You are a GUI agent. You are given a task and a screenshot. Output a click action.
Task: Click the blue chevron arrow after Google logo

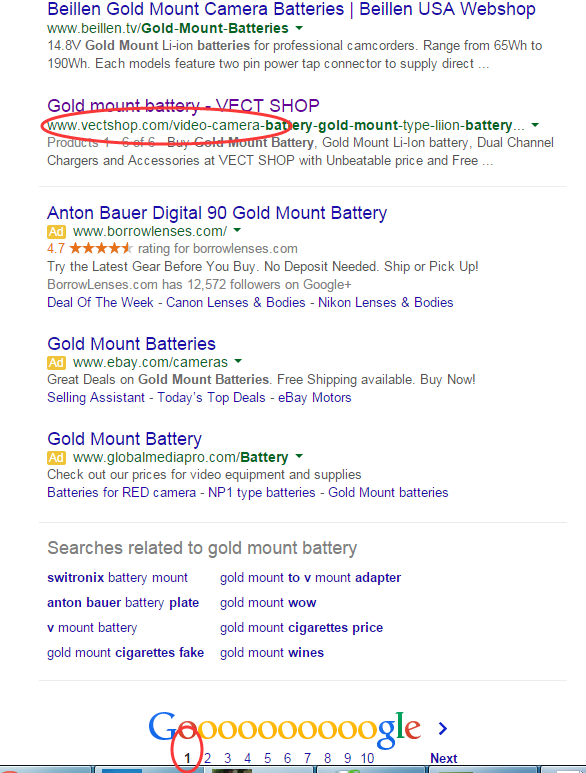tap(443, 728)
